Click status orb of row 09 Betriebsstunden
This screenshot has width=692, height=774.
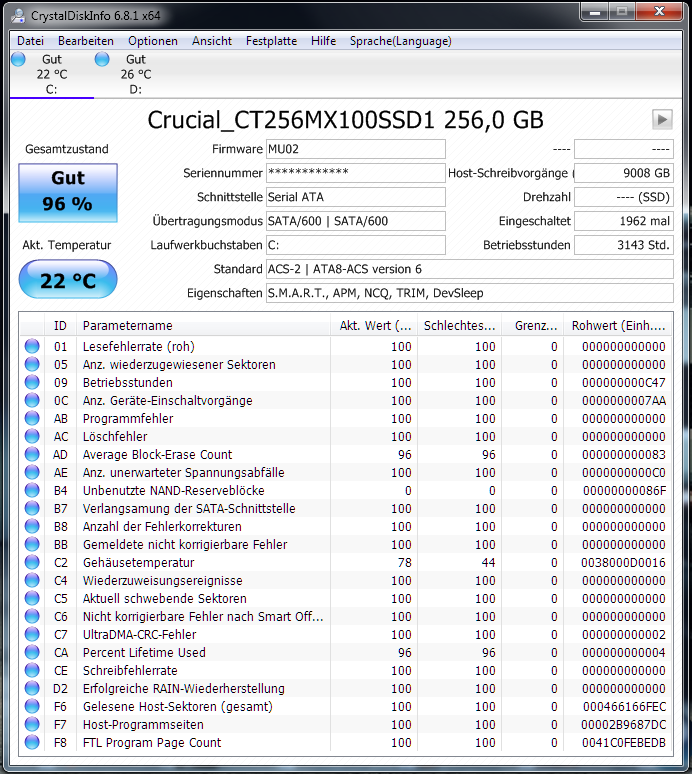(x=32, y=382)
